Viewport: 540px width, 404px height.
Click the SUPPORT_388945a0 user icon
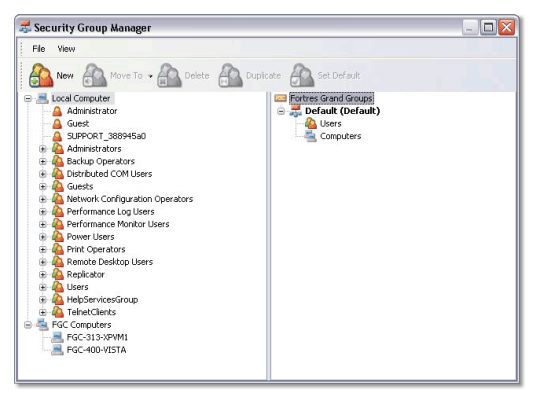[57, 136]
